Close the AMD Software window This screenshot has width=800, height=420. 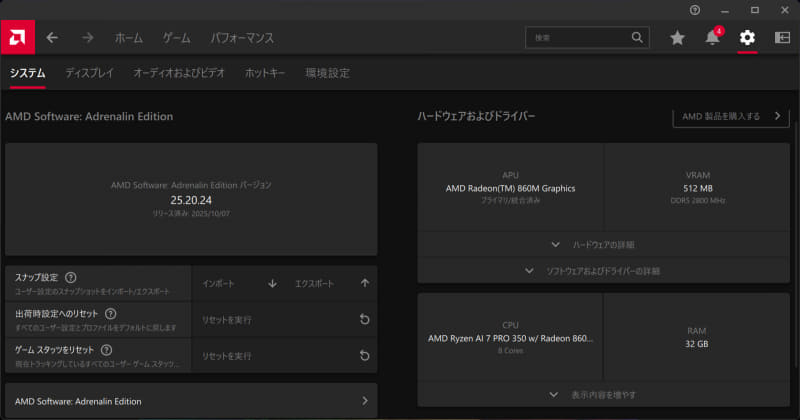click(x=785, y=10)
